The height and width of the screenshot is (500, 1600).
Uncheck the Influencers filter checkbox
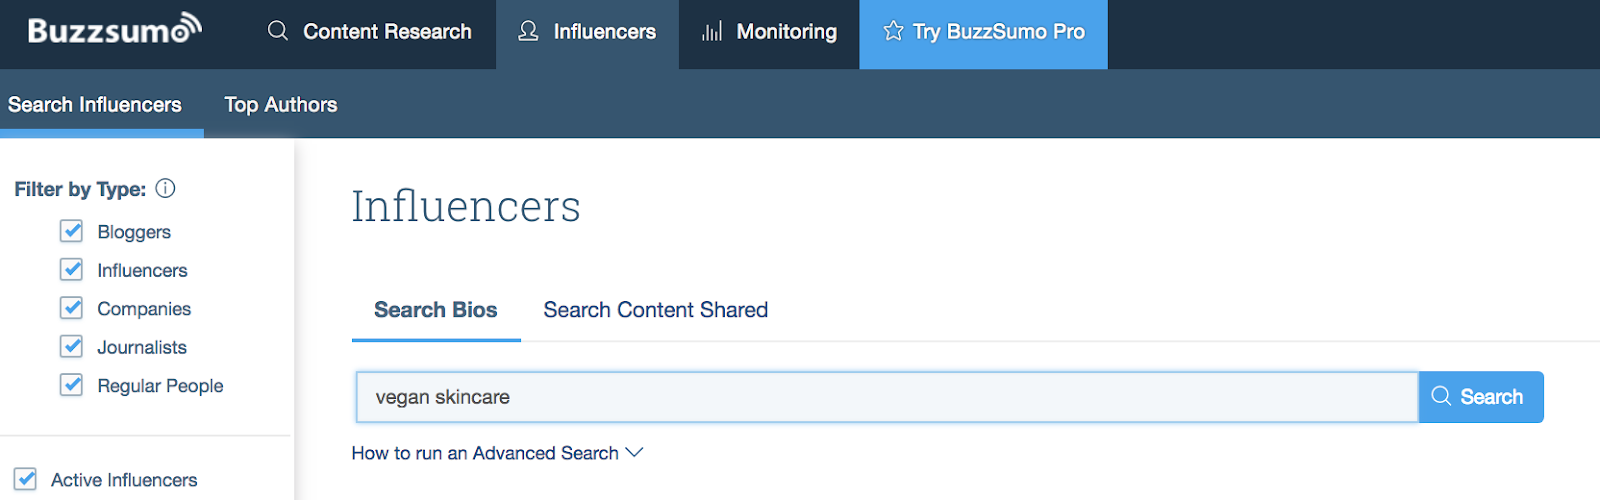[x=71, y=270]
